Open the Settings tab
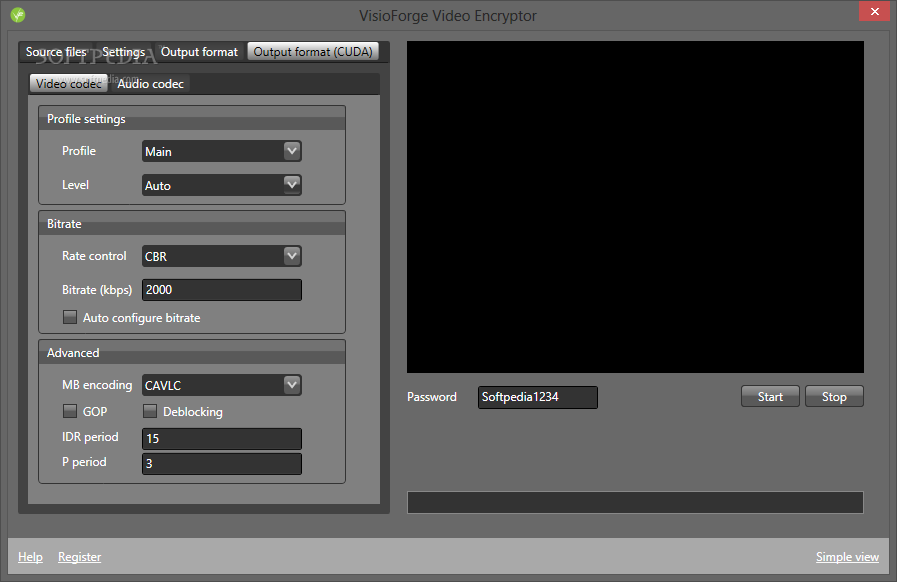897x582 pixels. point(124,52)
